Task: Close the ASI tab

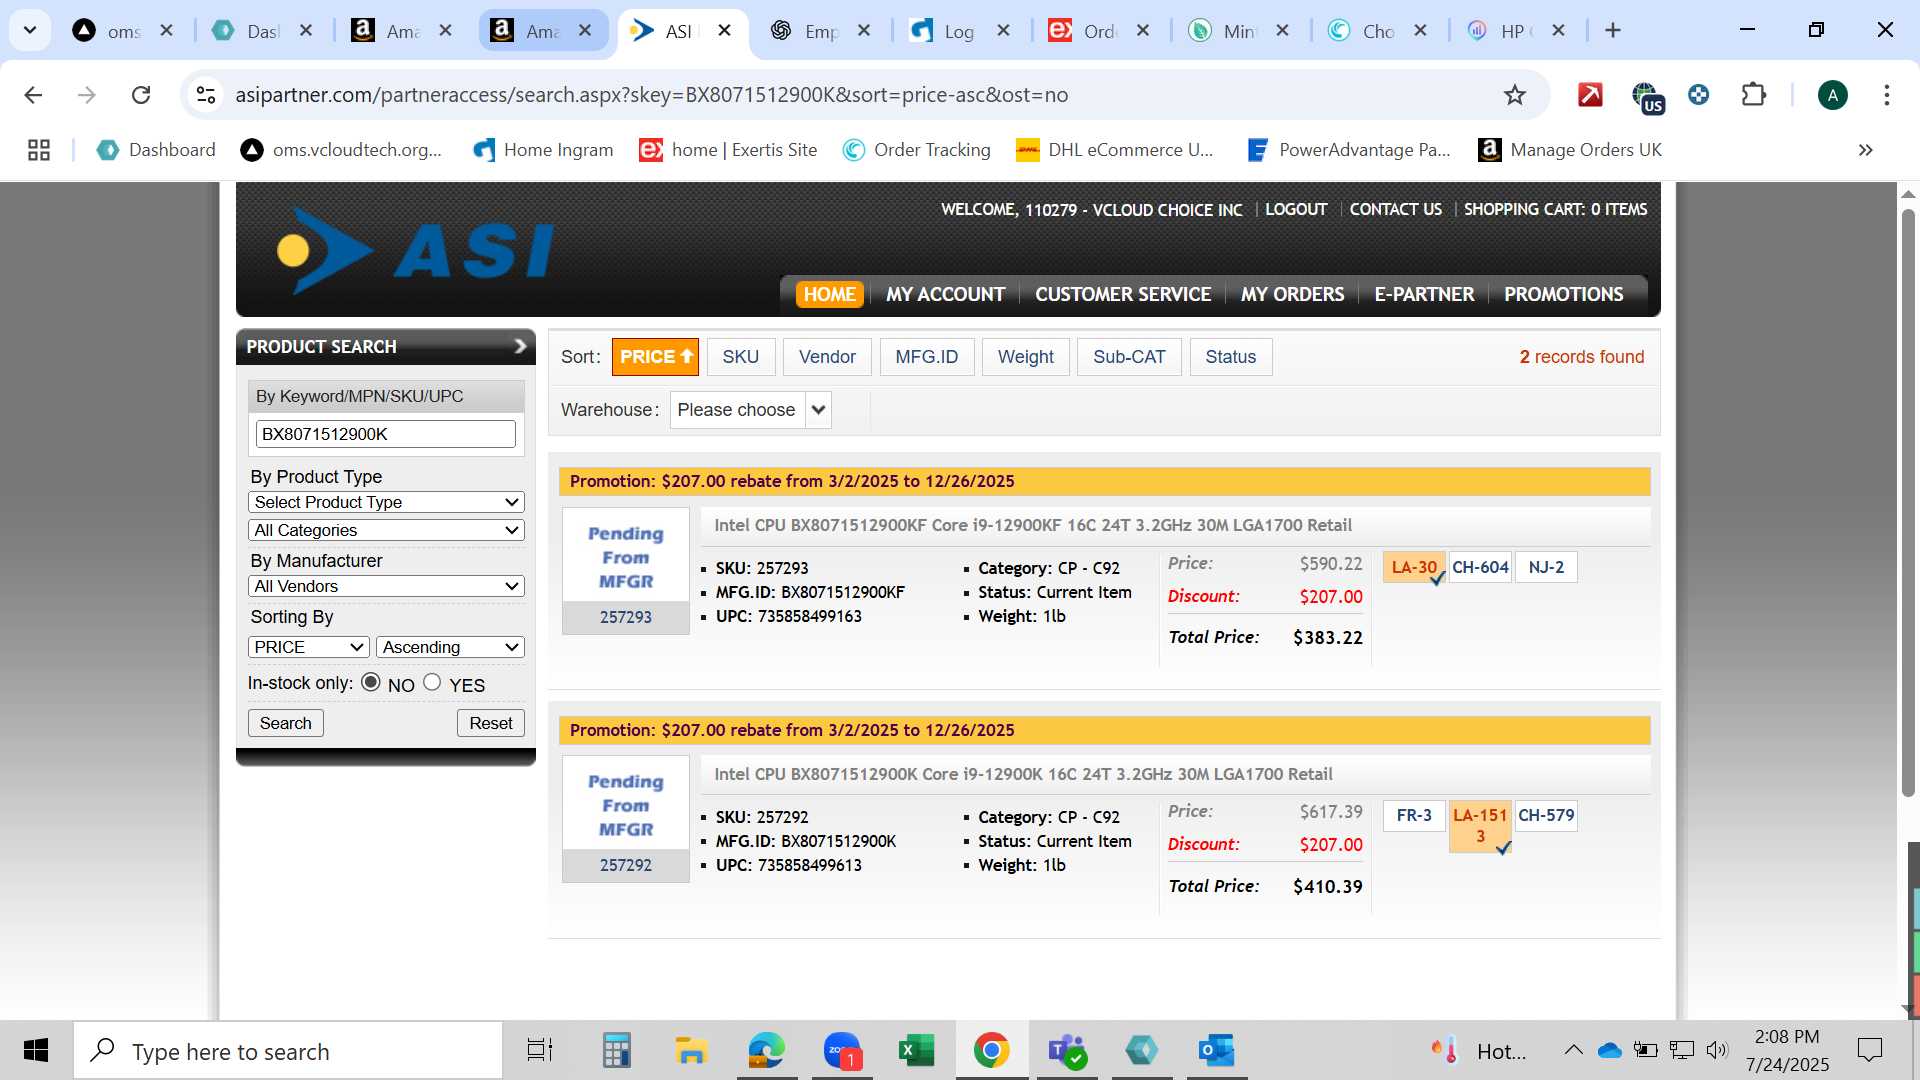Action: coord(724,31)
